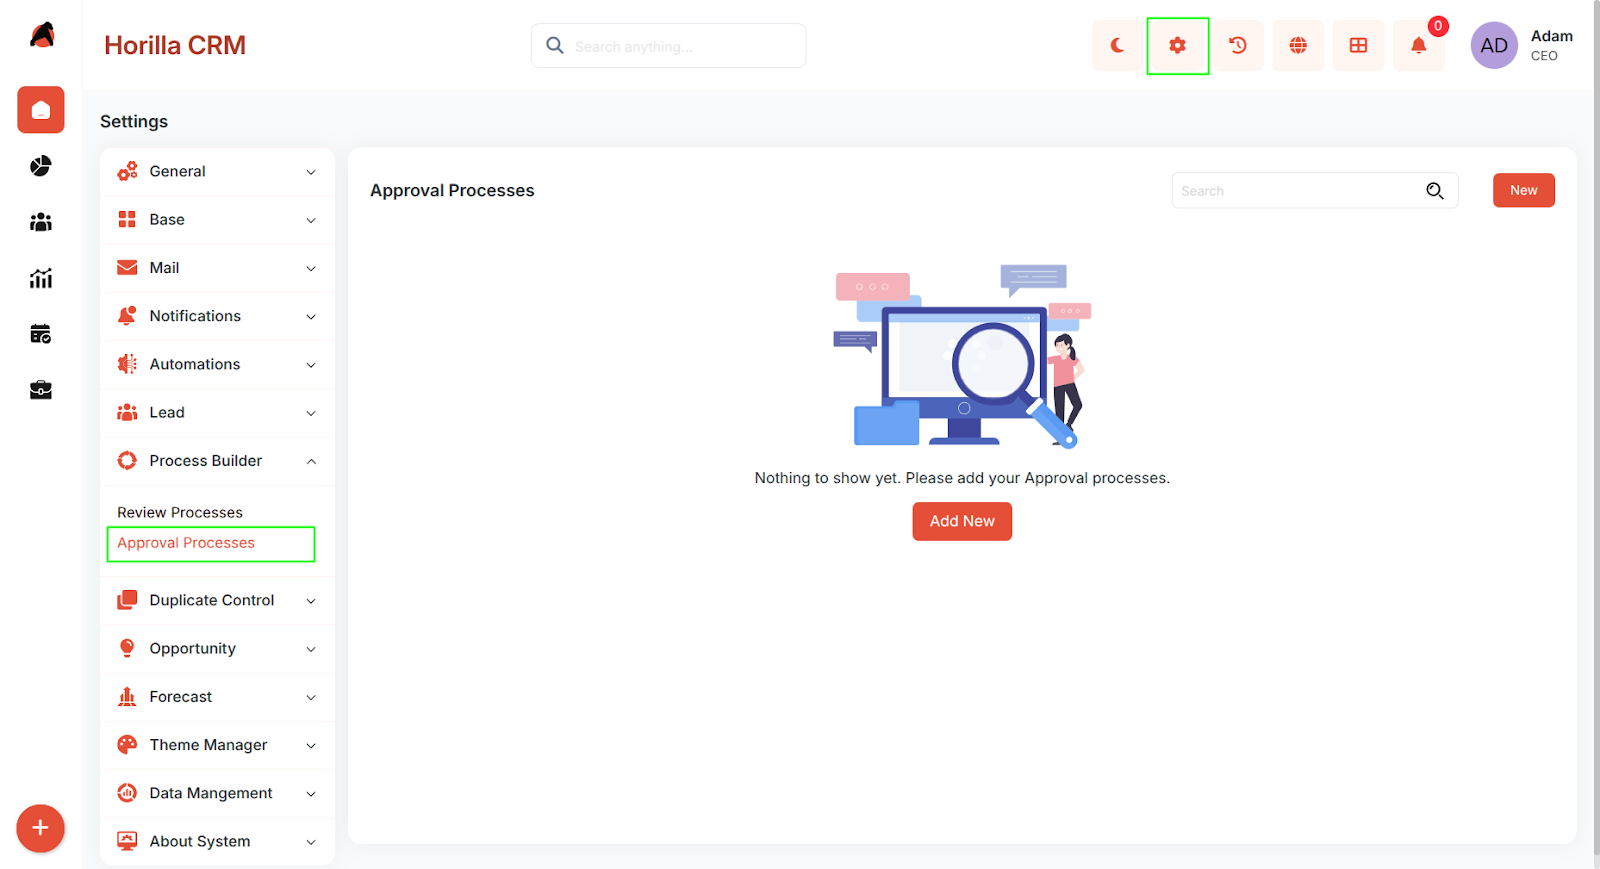Go to Home in the left sidebar

pyautogui.click(x=41, y=110)
